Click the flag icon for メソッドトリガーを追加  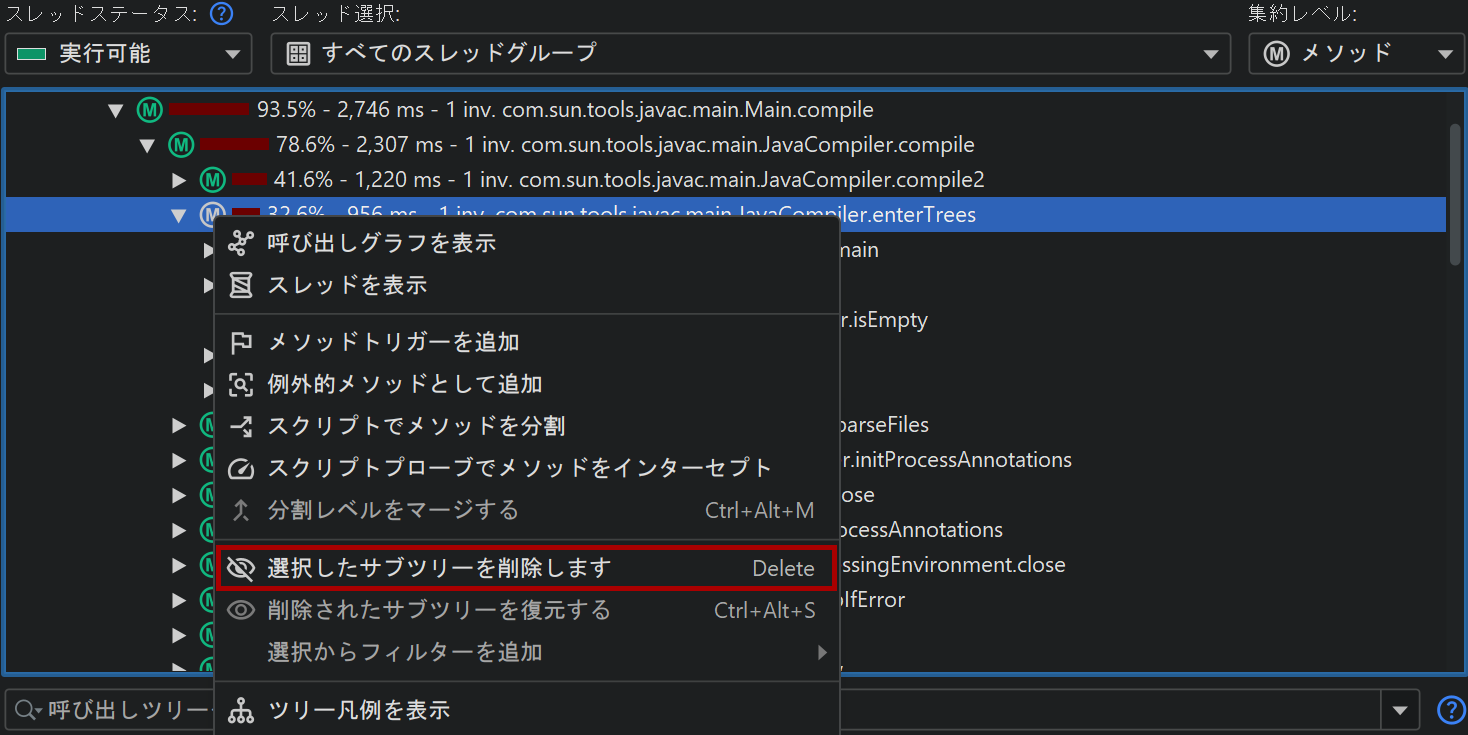pos(241,343)
